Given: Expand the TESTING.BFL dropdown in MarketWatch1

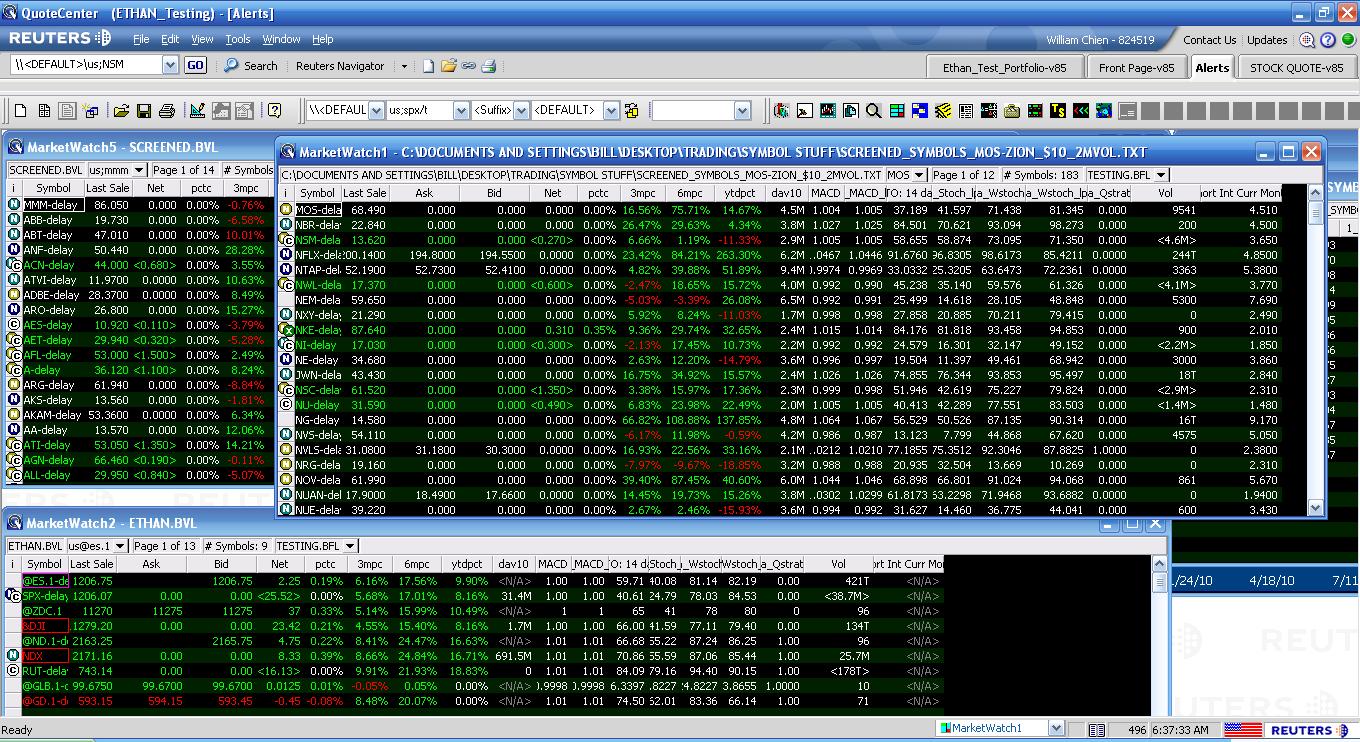Looking at the screenshot, I should coord(1160,175).
